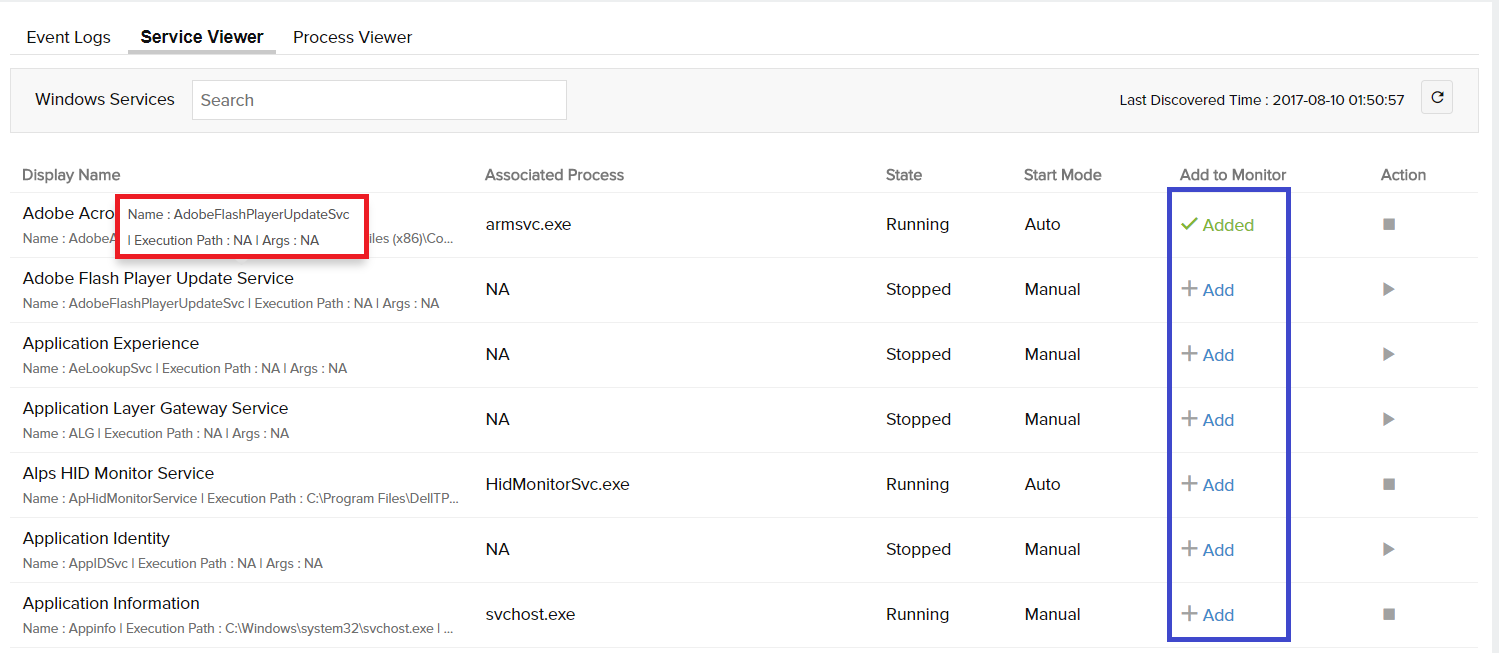1499x653 pixels.
Task: Start the Adobe Flash Player Update Service
Action: coord(1388,289)
